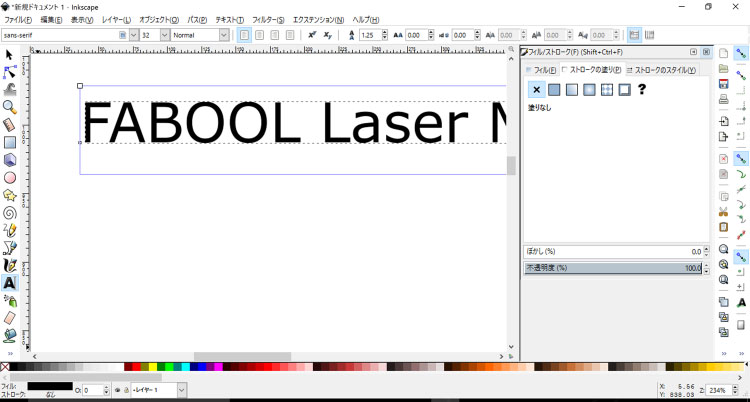Open the エクステンション(N) menu
750x402 pixels.
click(x=318, y=20)
